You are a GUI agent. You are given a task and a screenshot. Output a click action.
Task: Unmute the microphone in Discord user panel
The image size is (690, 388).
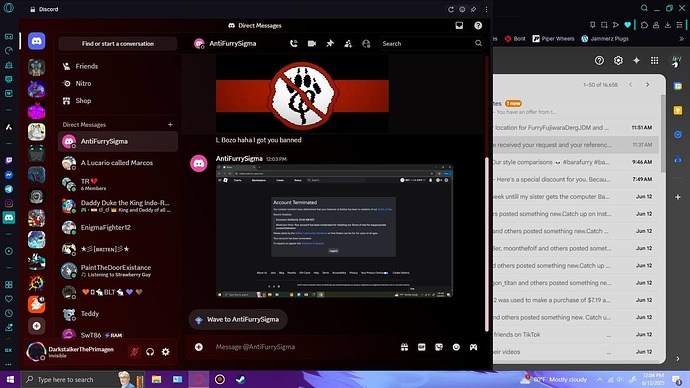pyautogui.click(x=134, y=351)
